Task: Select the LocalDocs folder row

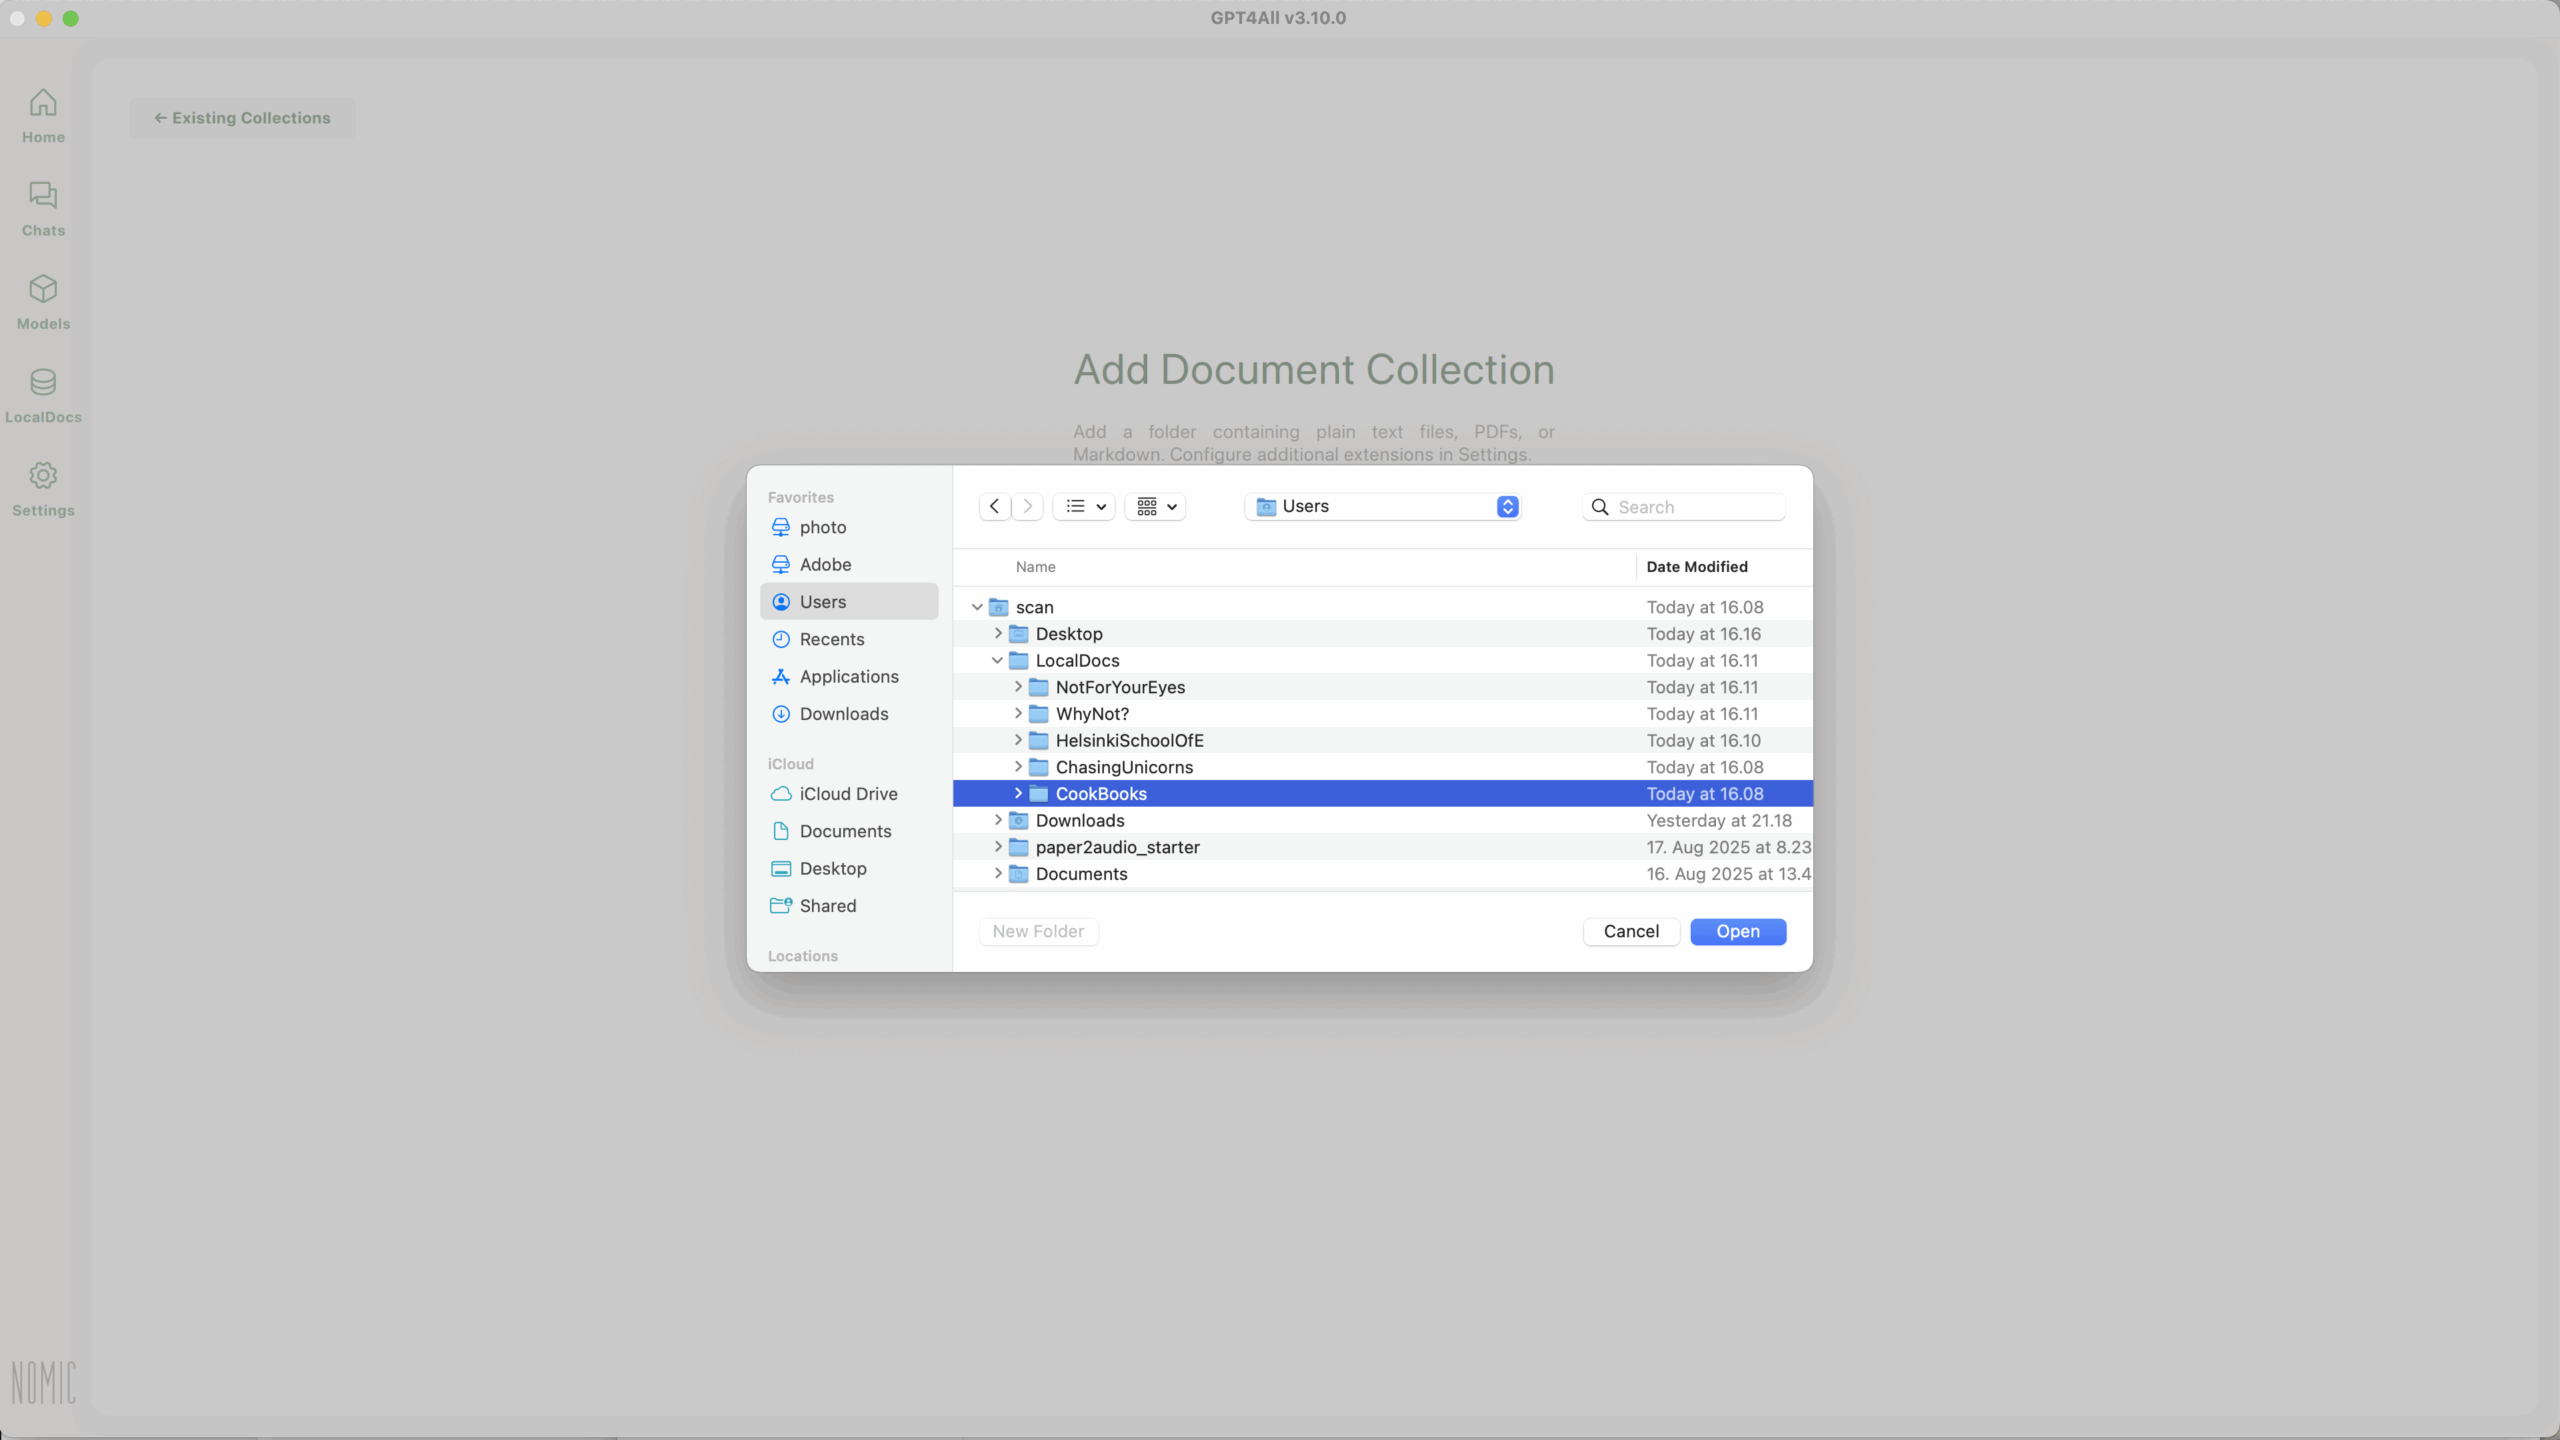Action: [x=1383, y=661]
